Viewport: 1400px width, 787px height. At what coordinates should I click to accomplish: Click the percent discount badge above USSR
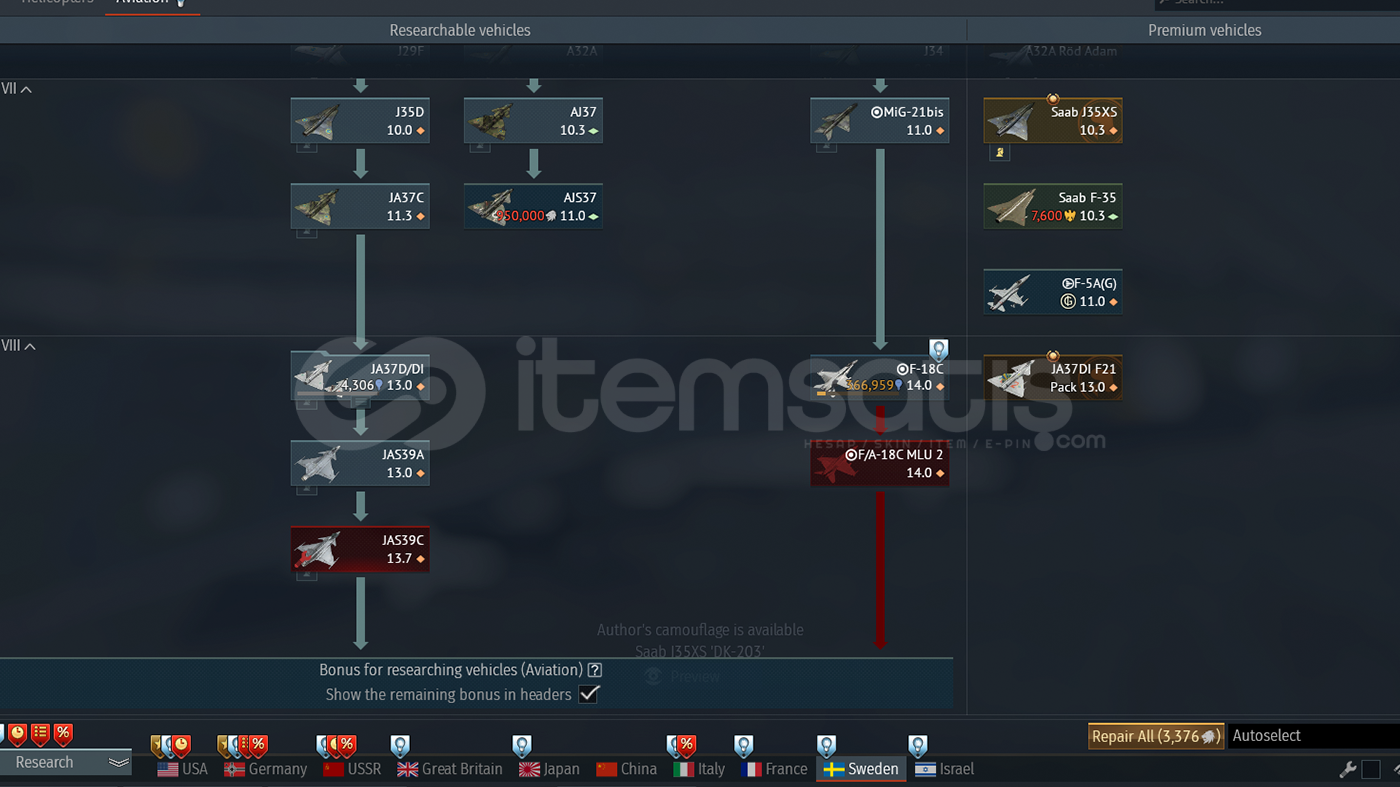click(x=346, y=746)
